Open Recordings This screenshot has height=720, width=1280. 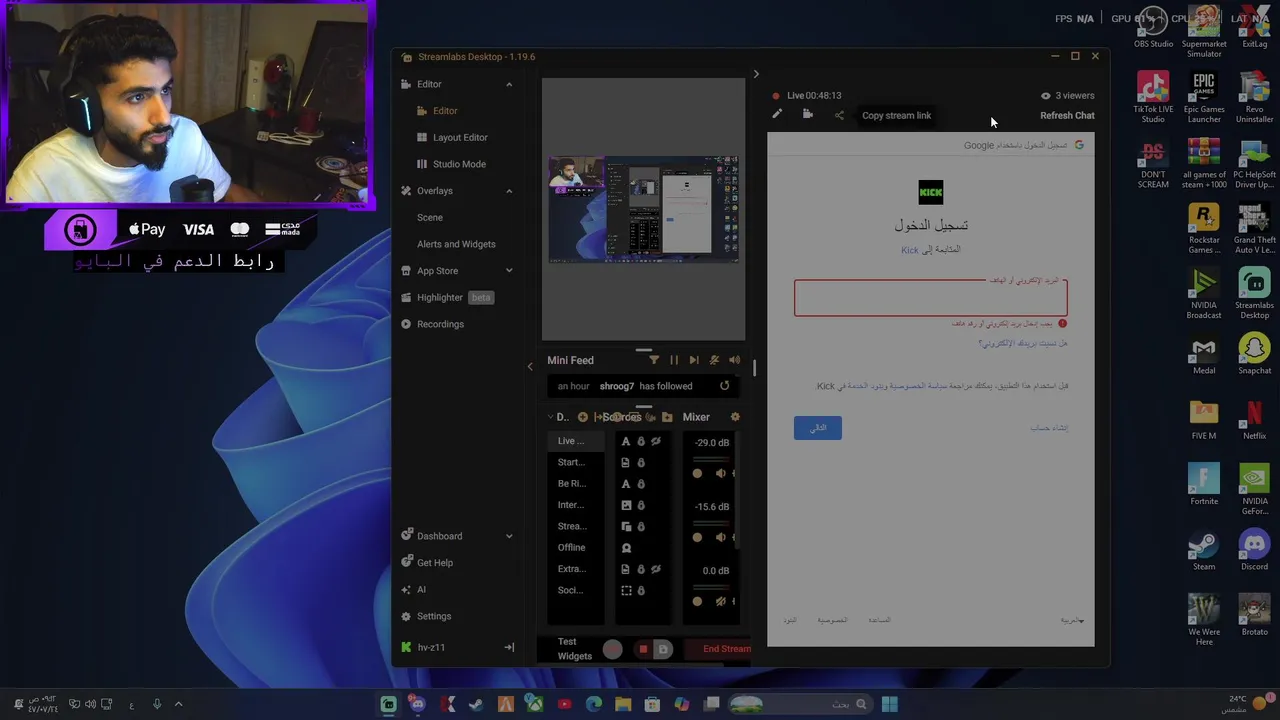click(x=440, y=324)
